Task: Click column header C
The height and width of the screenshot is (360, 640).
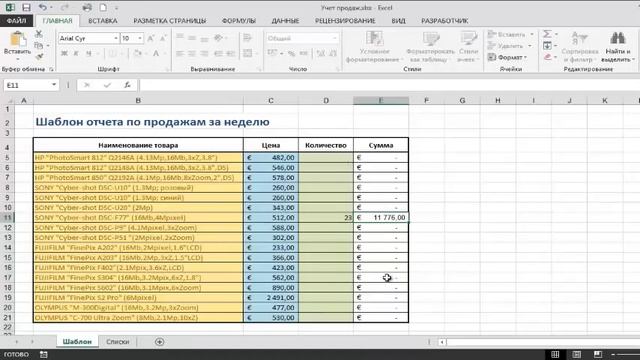Action: click(x=271, y=100)
